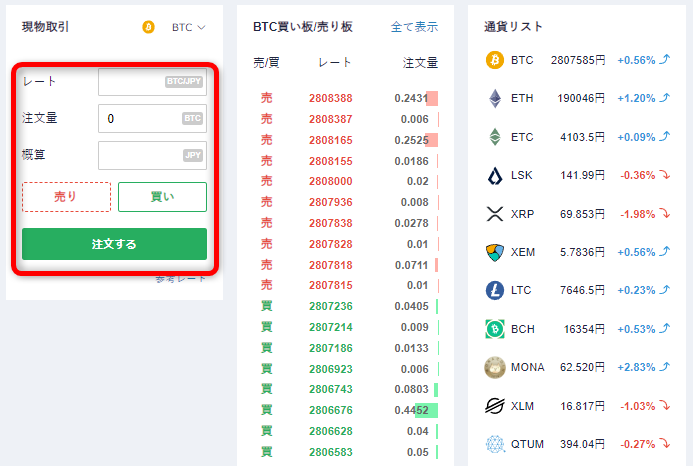
Task: Click the 参考レート link
Action: [181, 278]
